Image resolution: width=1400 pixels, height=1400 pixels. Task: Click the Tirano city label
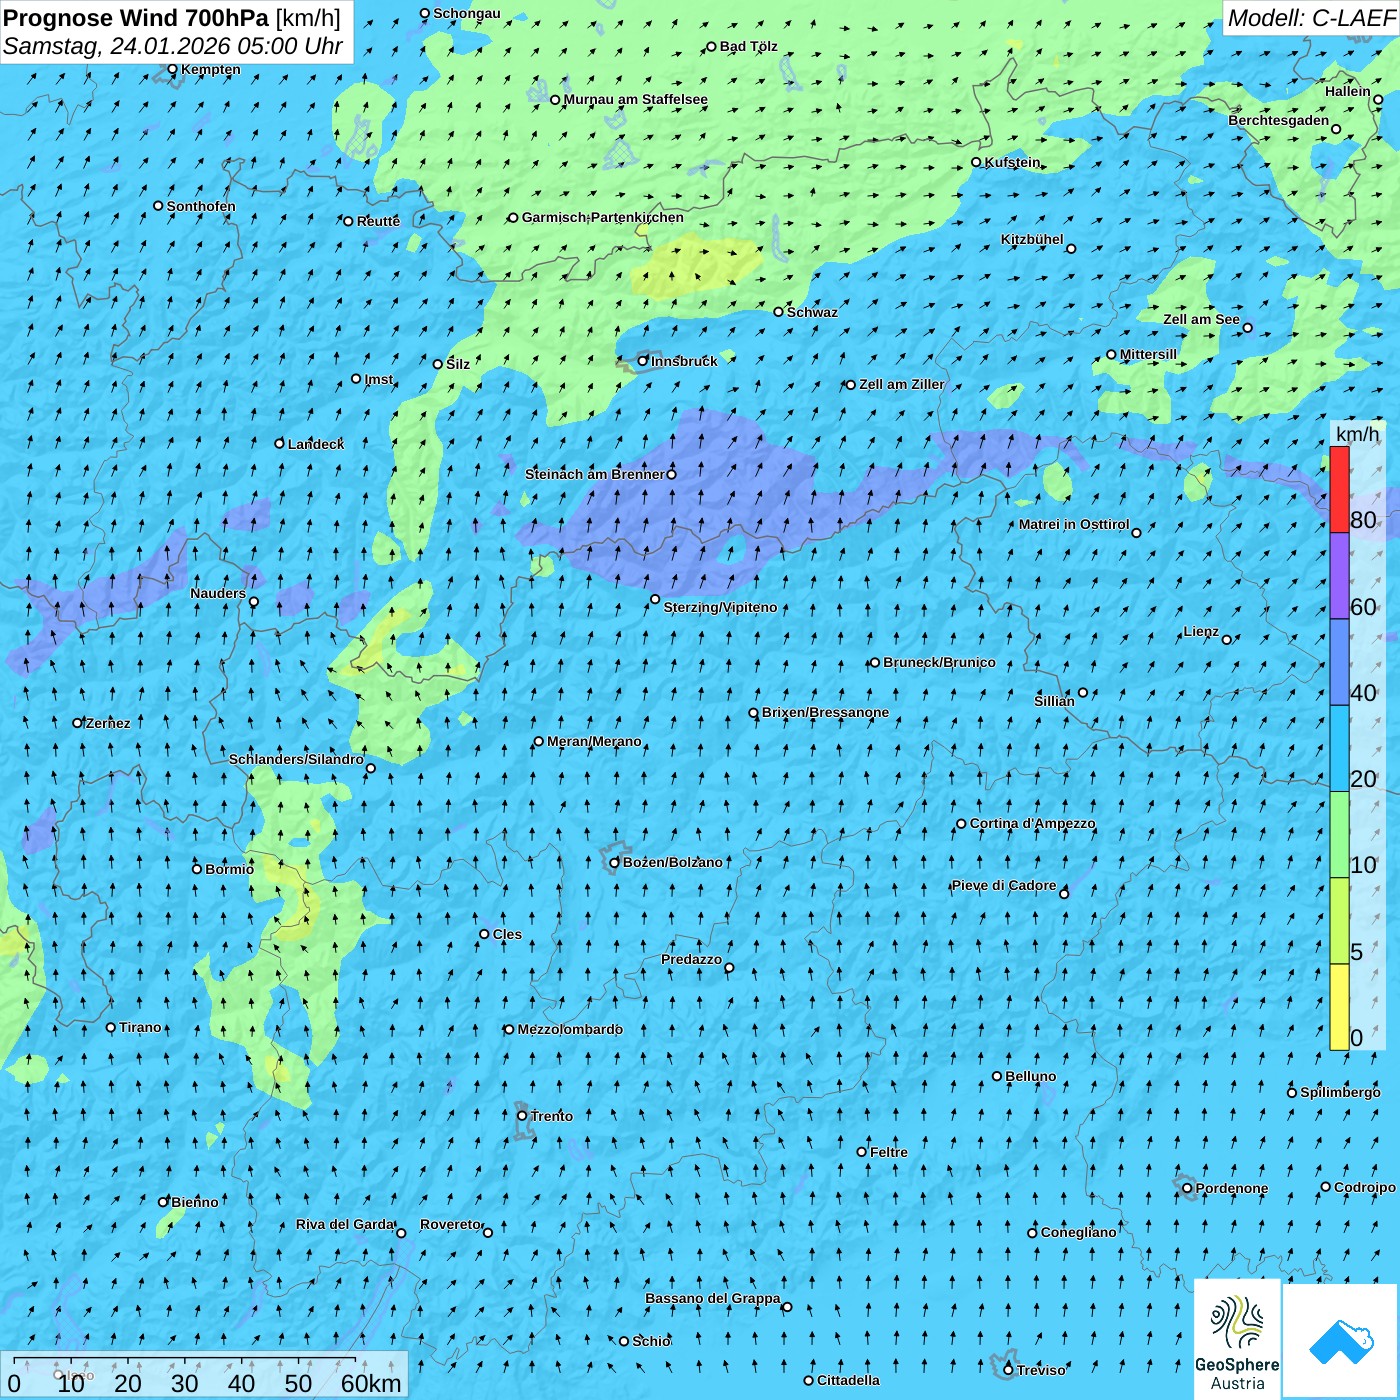140,1027
